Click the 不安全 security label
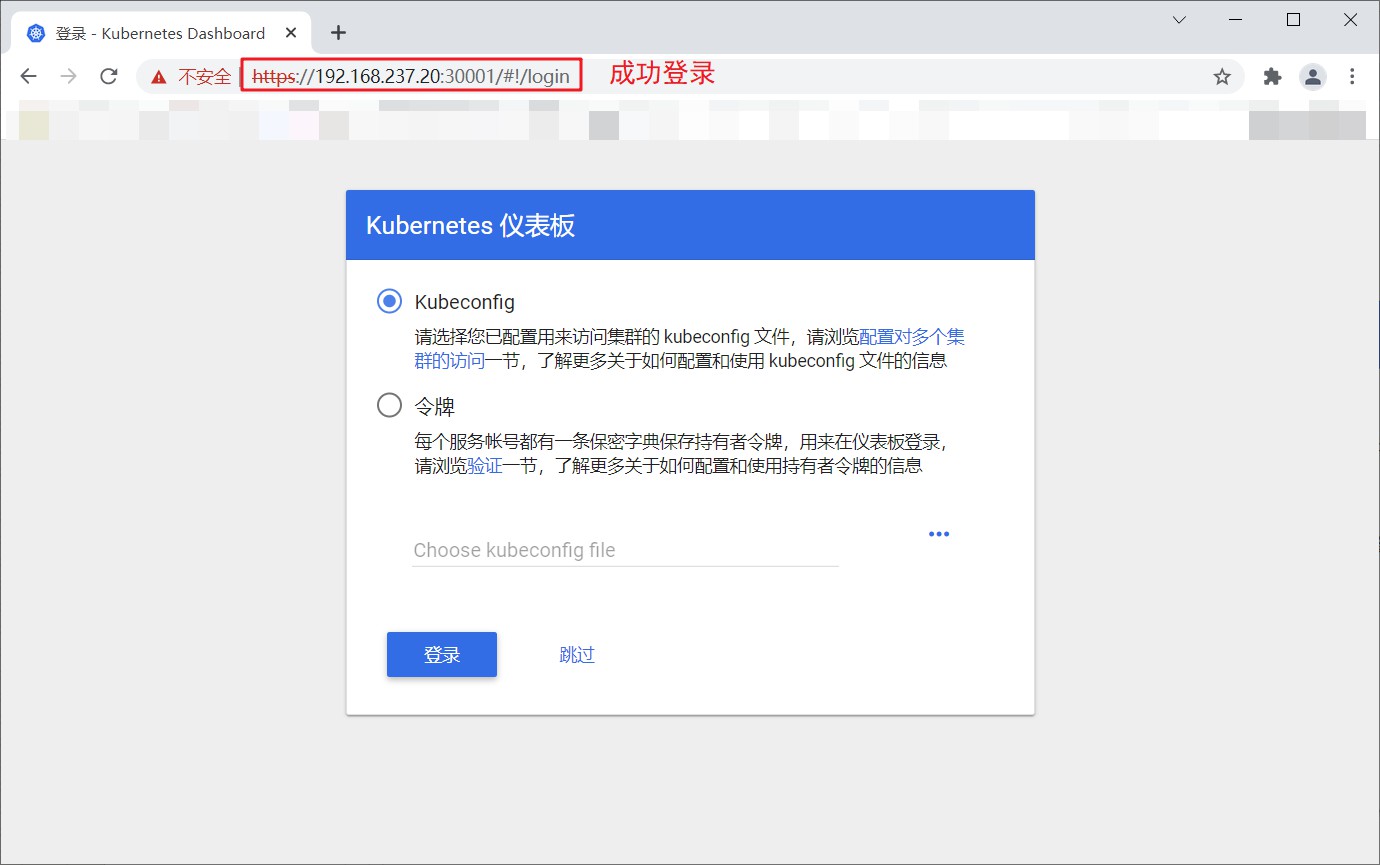Image resolution: width=1380 pixels, height=865 pixels. click(x=204, y=77)
